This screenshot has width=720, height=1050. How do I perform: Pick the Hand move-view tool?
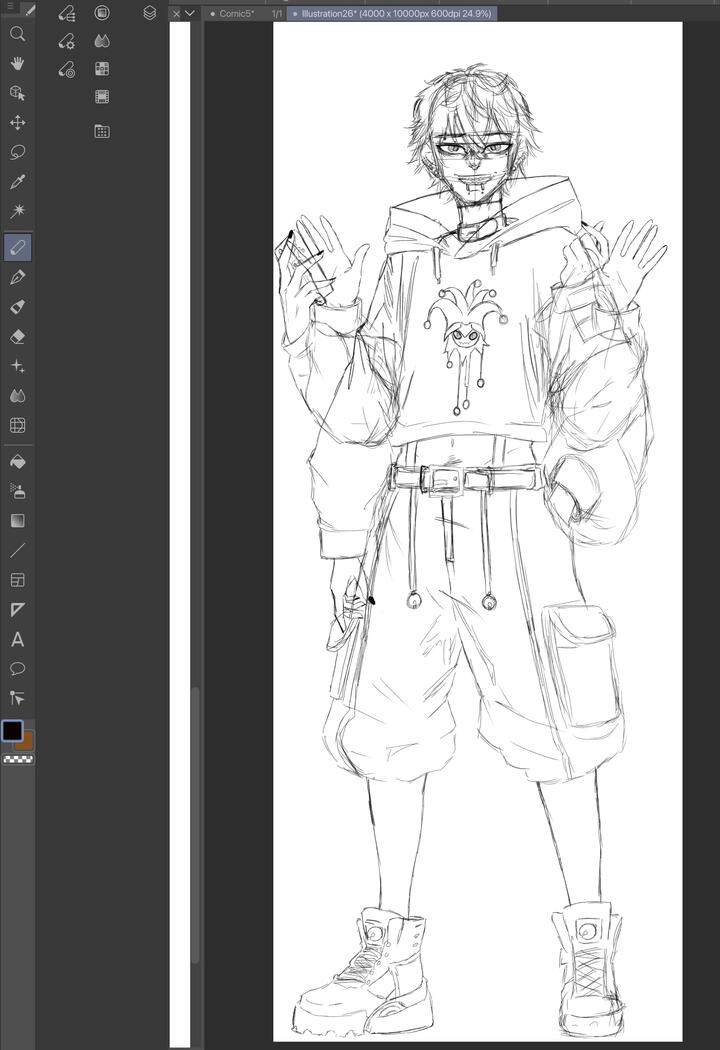pos(17,63)
